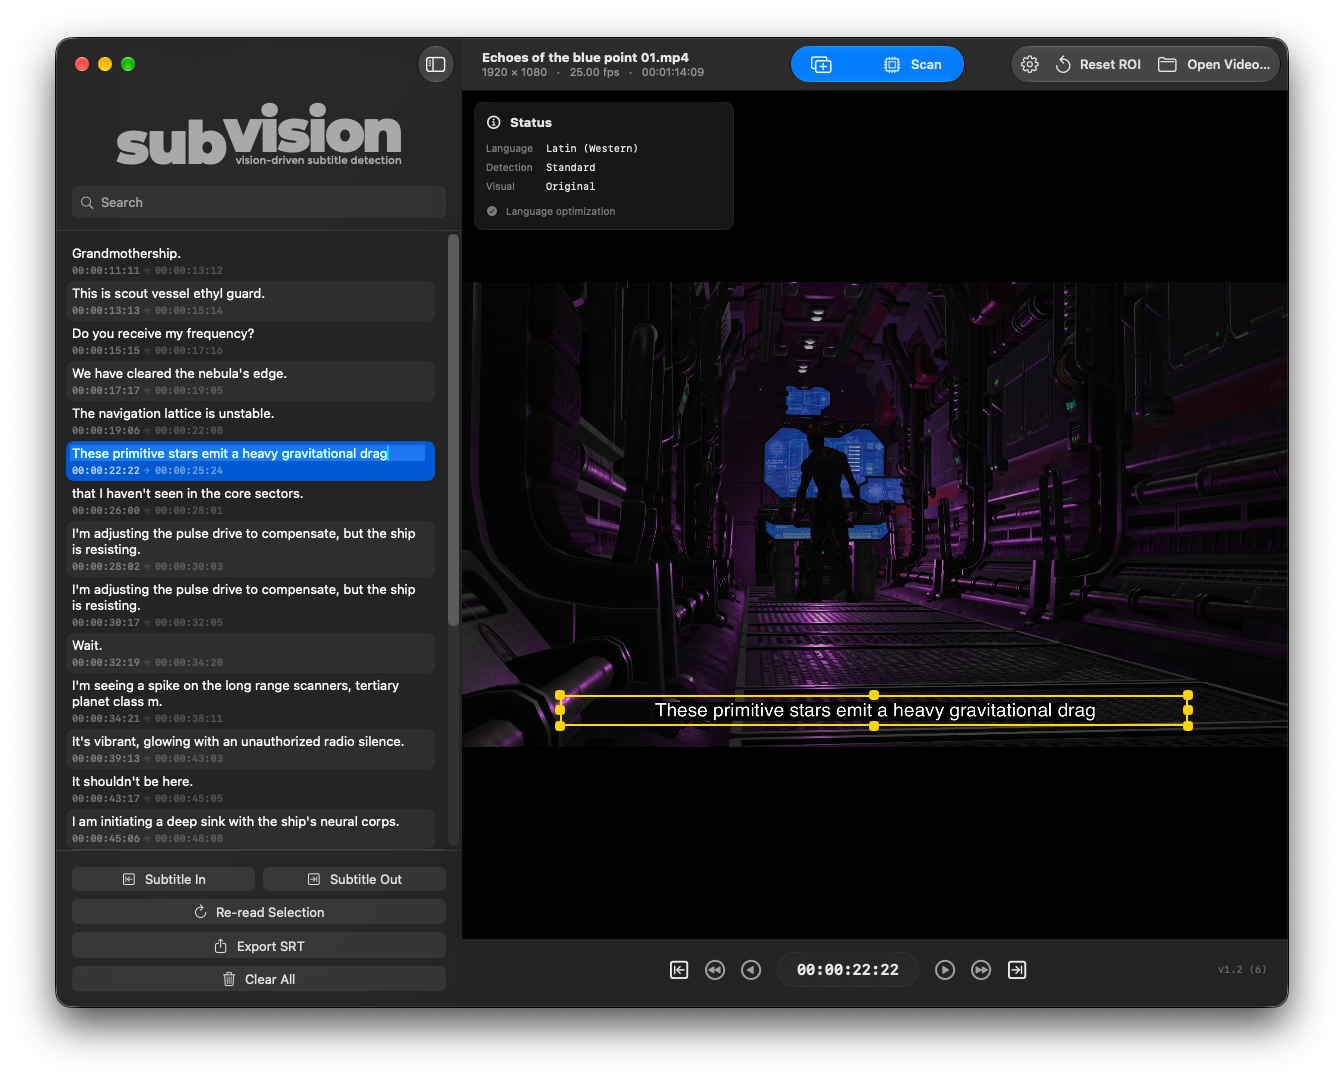
Task: Click the double-arrow rewind control
Action: (715, 970)
